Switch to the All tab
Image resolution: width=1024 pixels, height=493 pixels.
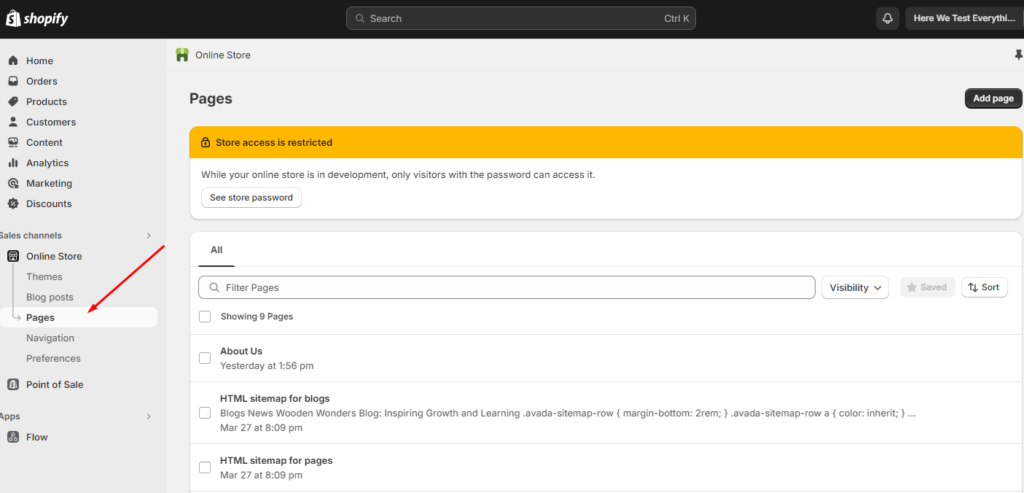click(216, 250)
